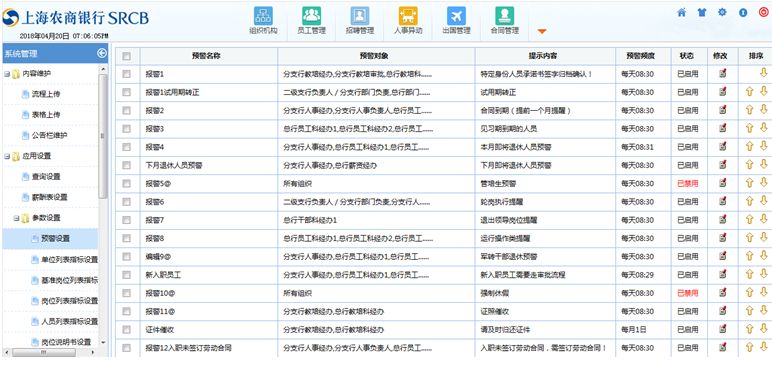Tick the checkbox for 新入职员工 row

coord(127,275)
